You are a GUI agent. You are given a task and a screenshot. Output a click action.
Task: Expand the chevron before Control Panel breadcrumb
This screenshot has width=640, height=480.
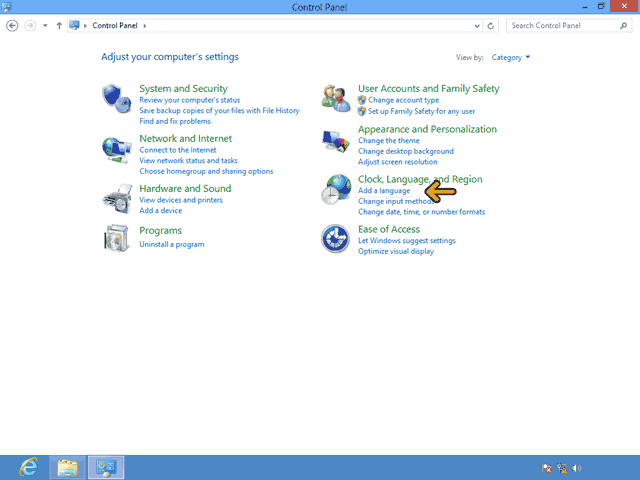pos(85,26)
